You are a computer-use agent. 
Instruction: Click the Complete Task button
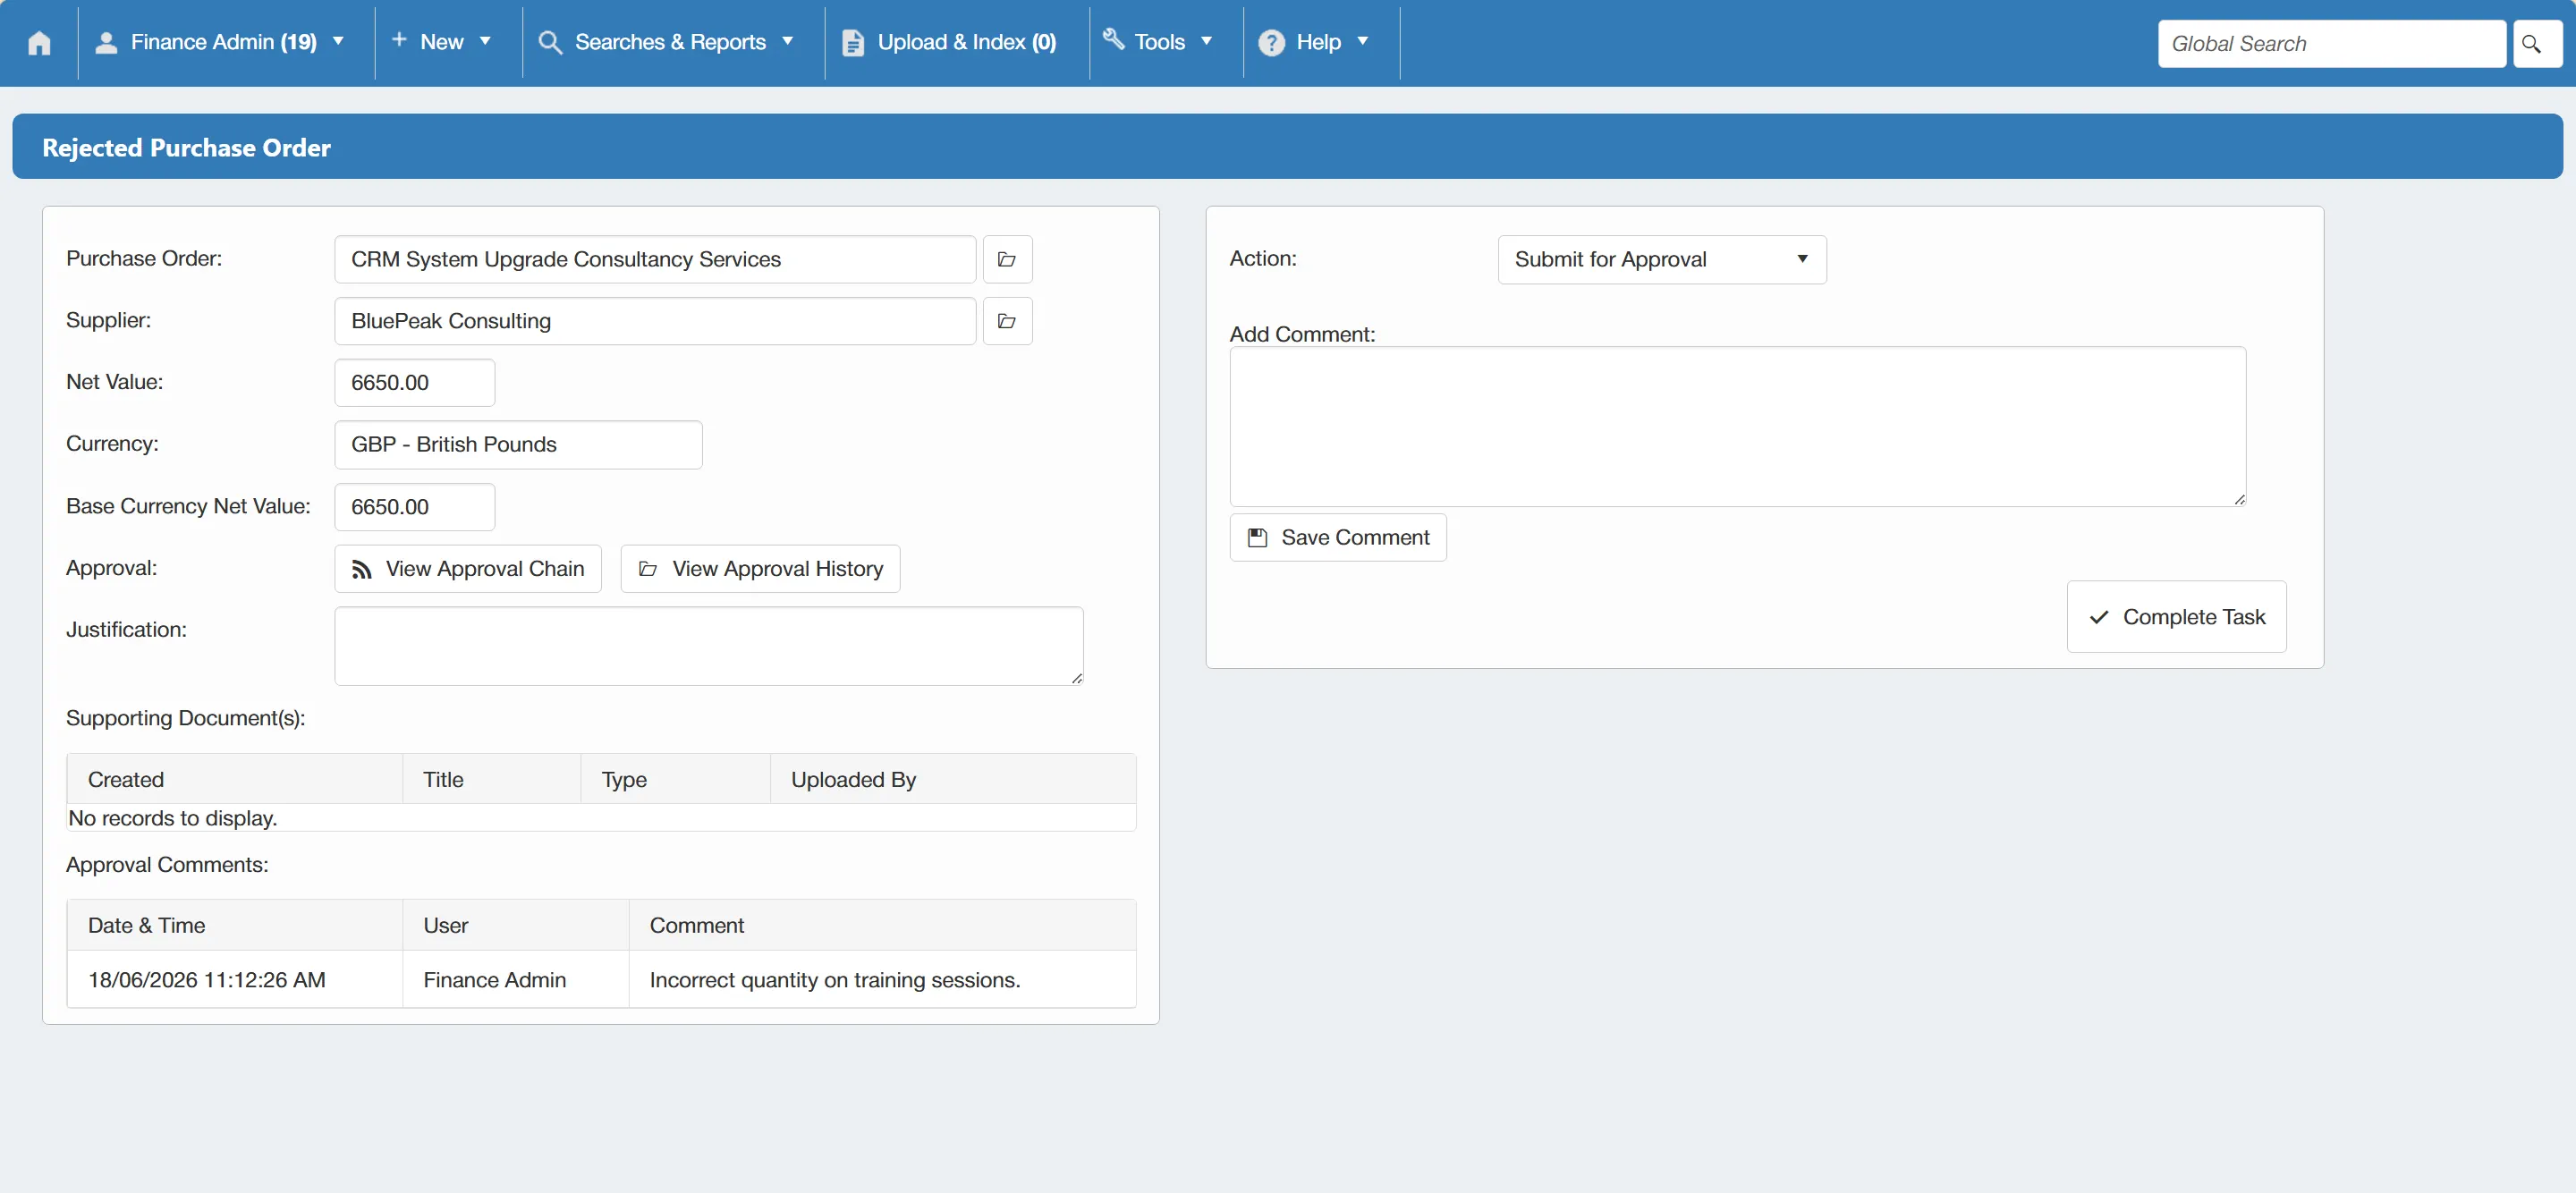(x=2176, y=617)
